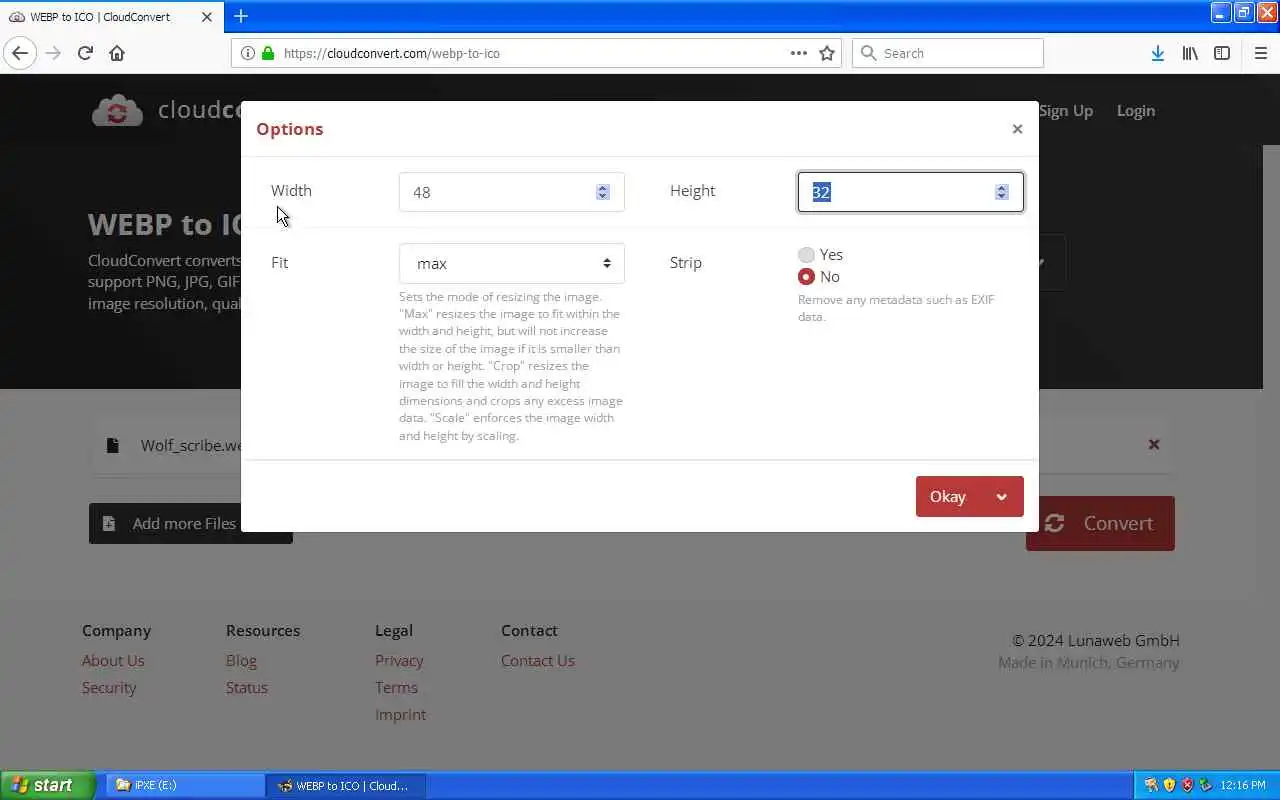Close the Options dialog with the X
Viewport: 1280px width, 800px height.
point(1017,129)
